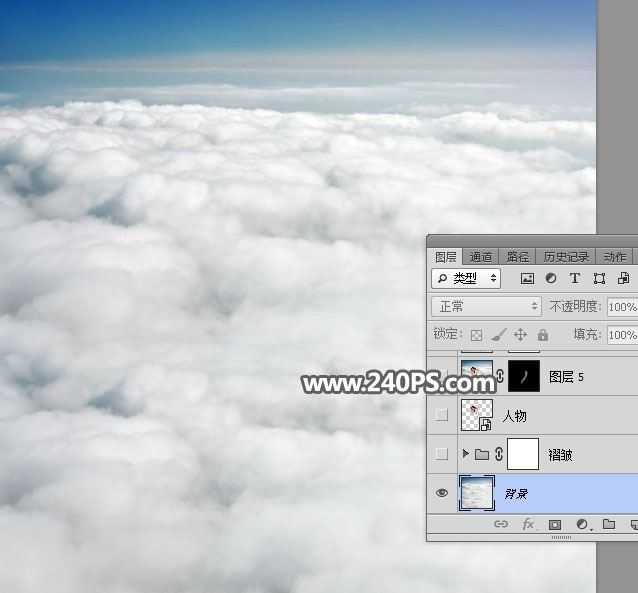Switch to the 历史记录 tab

coord(566,257)
